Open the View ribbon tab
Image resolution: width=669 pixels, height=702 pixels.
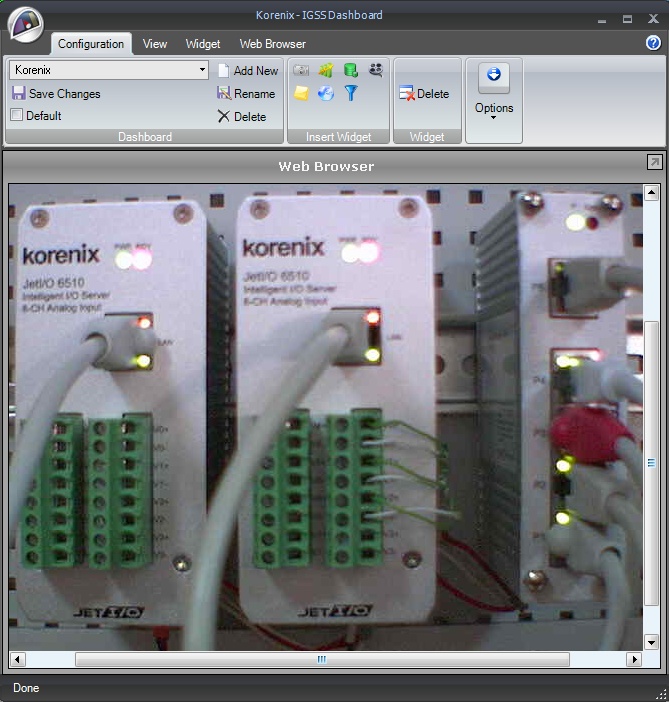[154, 44]
